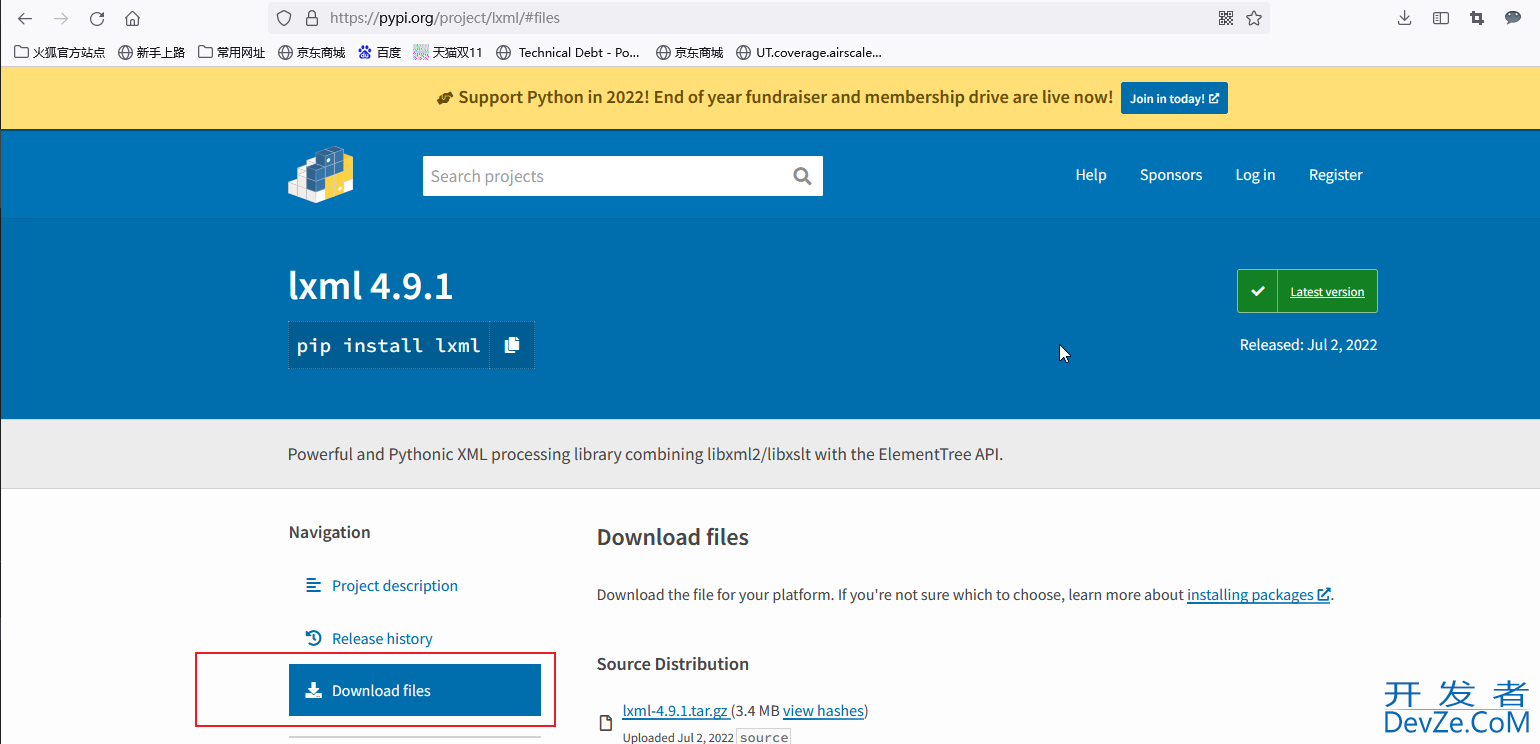Click the address bar URL field
Screen dimensions: 1540x744
(770, 18)
